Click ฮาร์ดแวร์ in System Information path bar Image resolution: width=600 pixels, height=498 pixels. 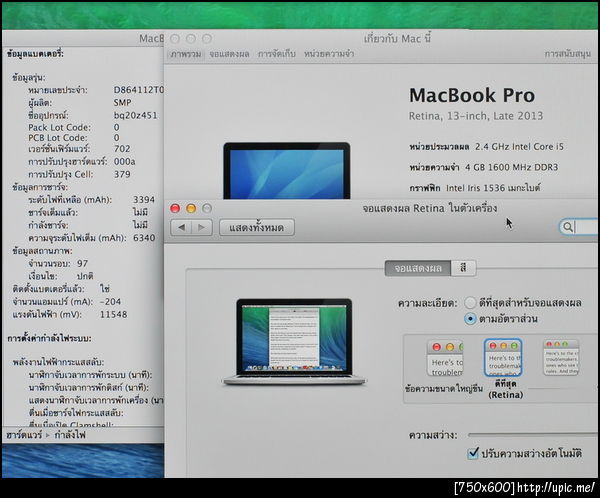(x=24, y=435)
